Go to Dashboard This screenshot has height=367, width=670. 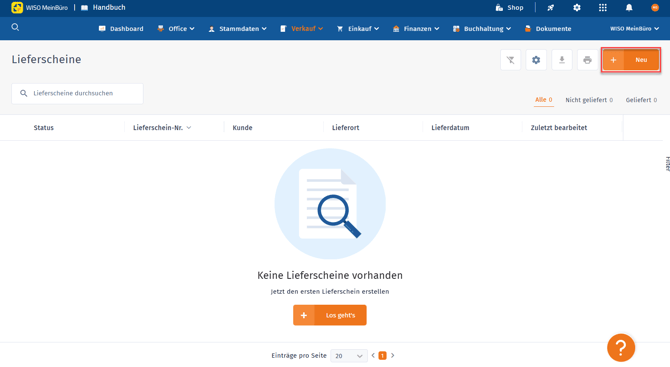coord(121,29)
